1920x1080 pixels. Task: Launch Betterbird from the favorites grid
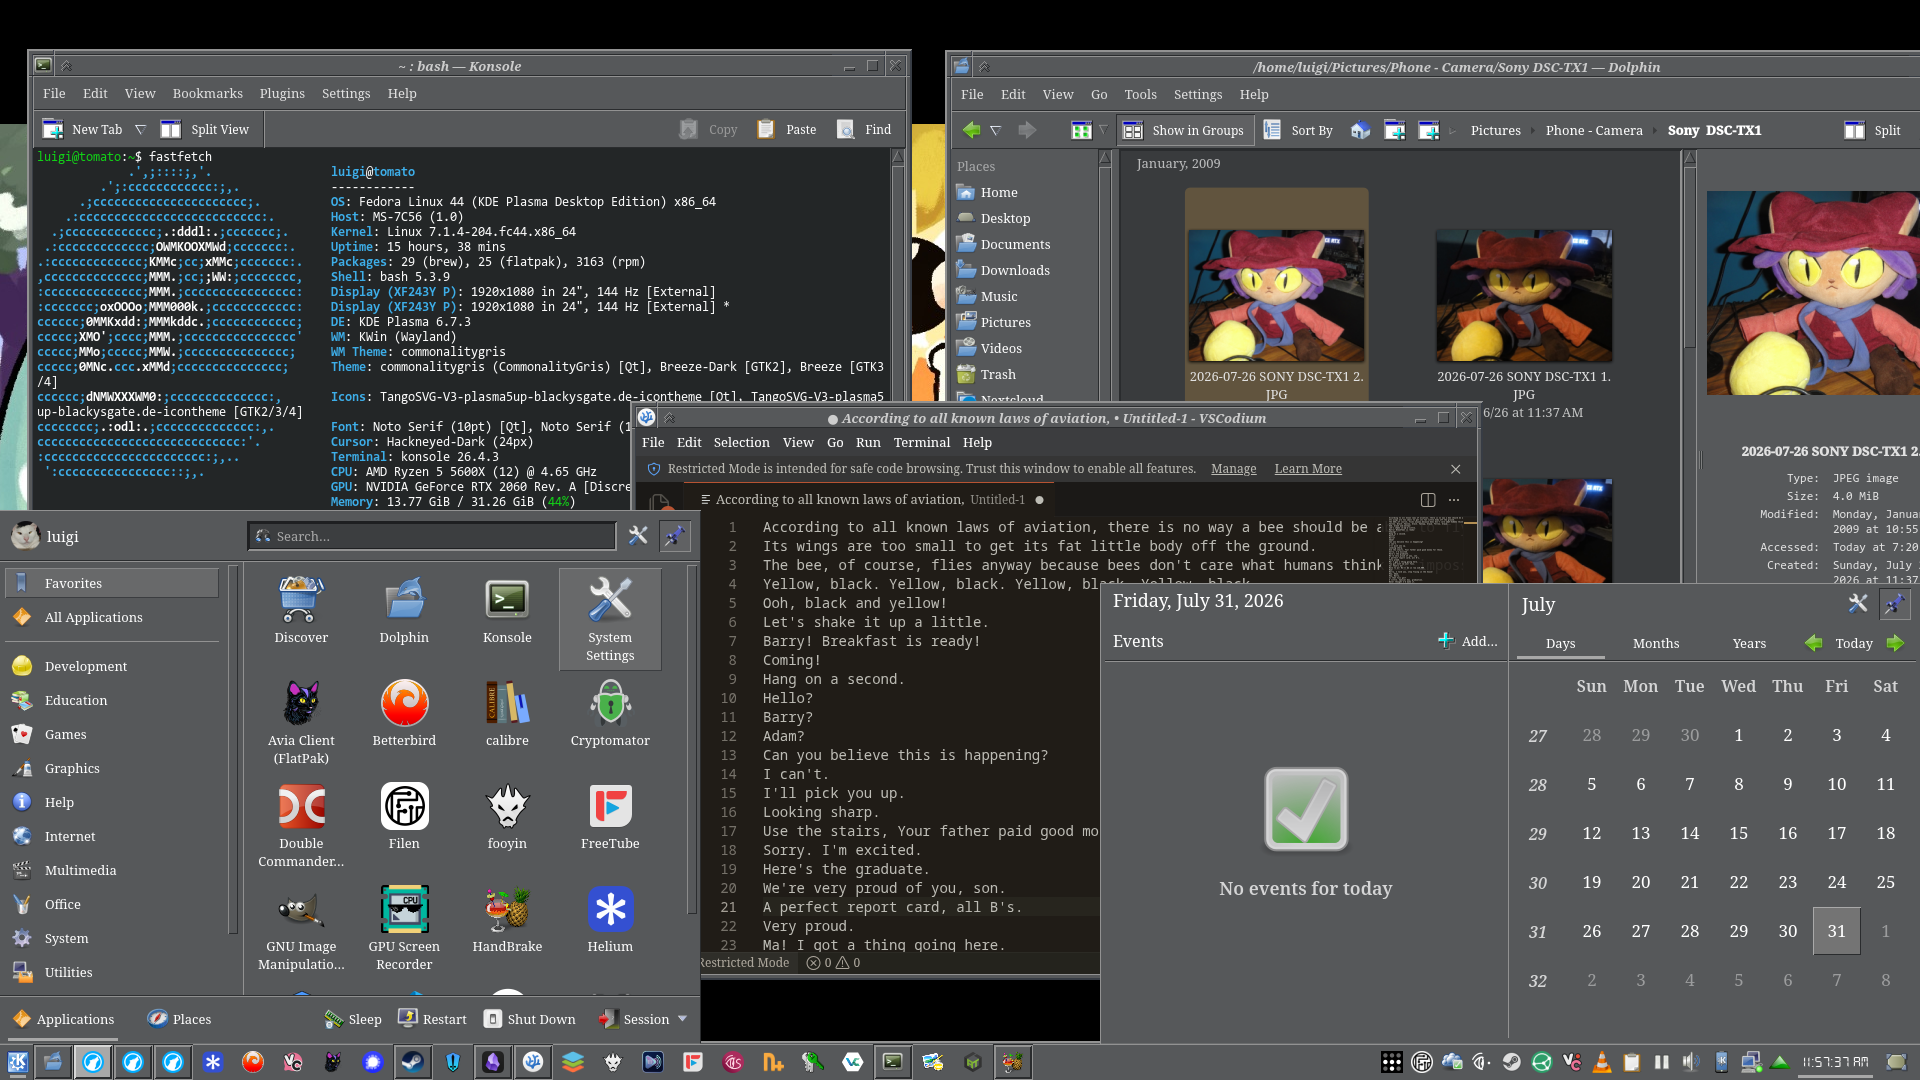tap(404, 714)
